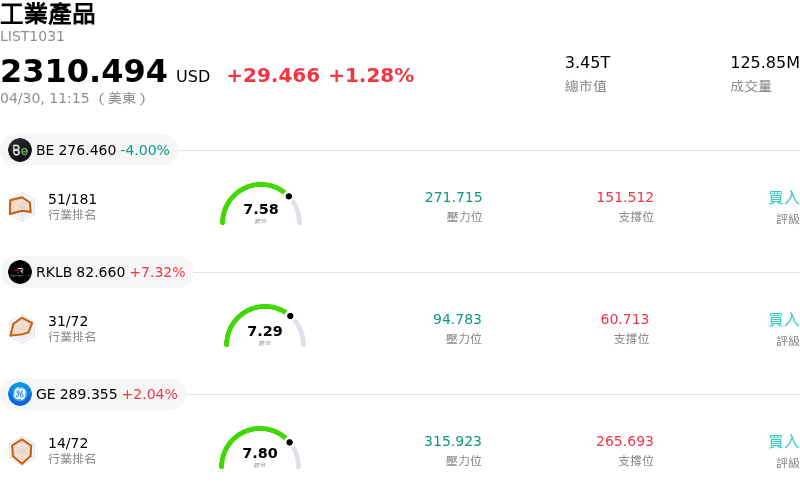Click the 125.85M volume figure
The width and height of the screenshot is (800, 488).
point(764,63)
